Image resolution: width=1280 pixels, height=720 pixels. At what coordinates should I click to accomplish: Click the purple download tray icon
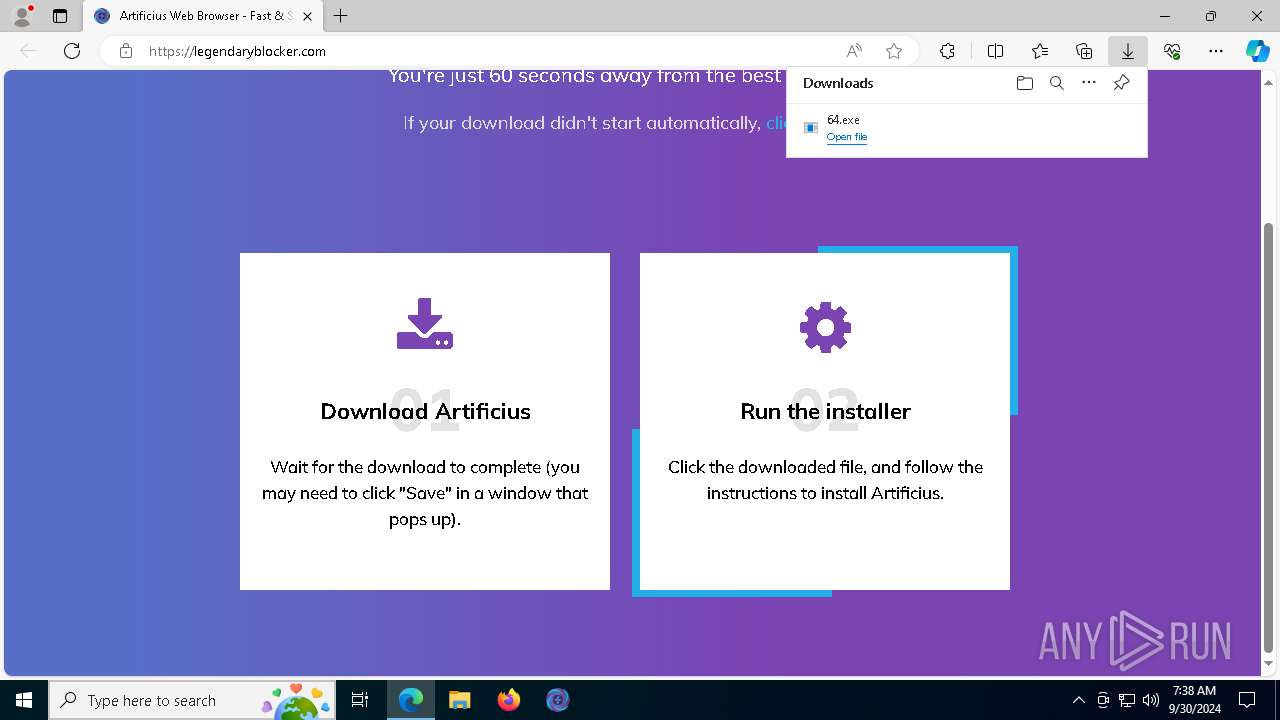[425, 323]
